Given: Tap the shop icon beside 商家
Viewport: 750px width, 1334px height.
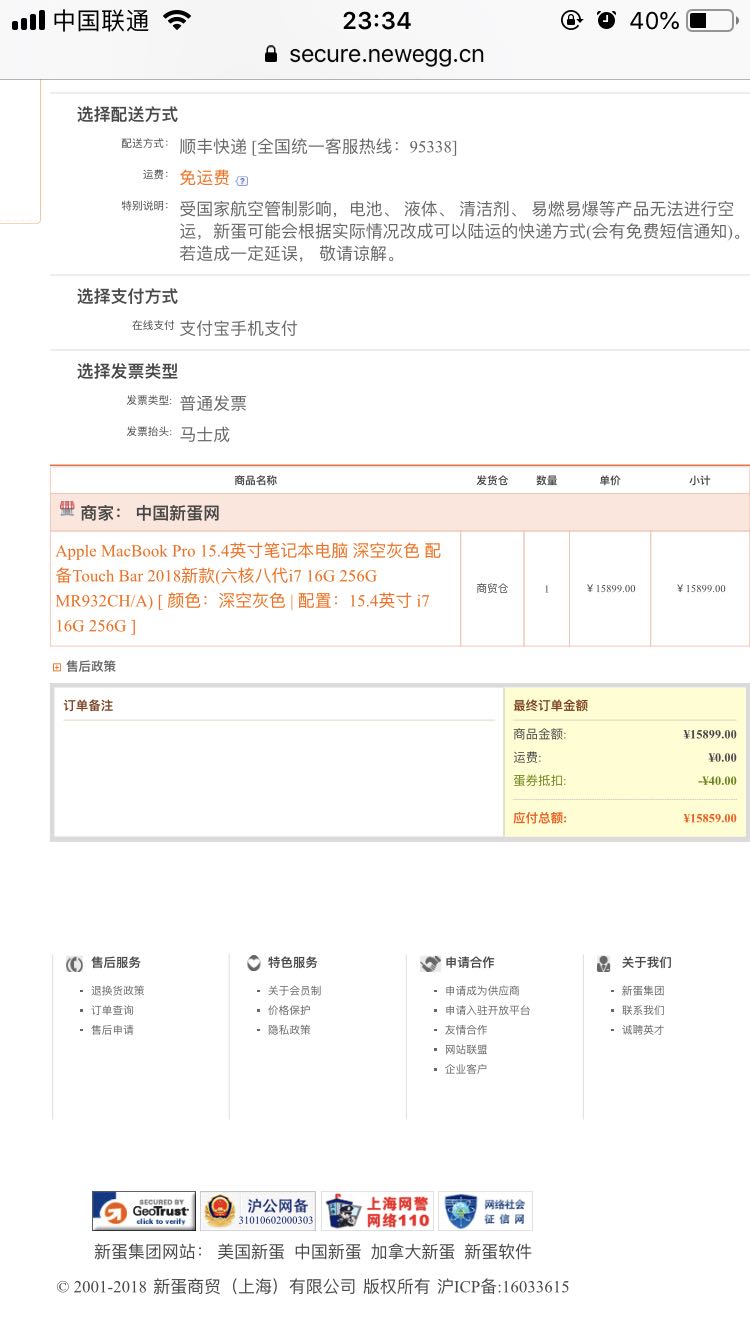Looking at the screenshot, I should coord(67,510).
